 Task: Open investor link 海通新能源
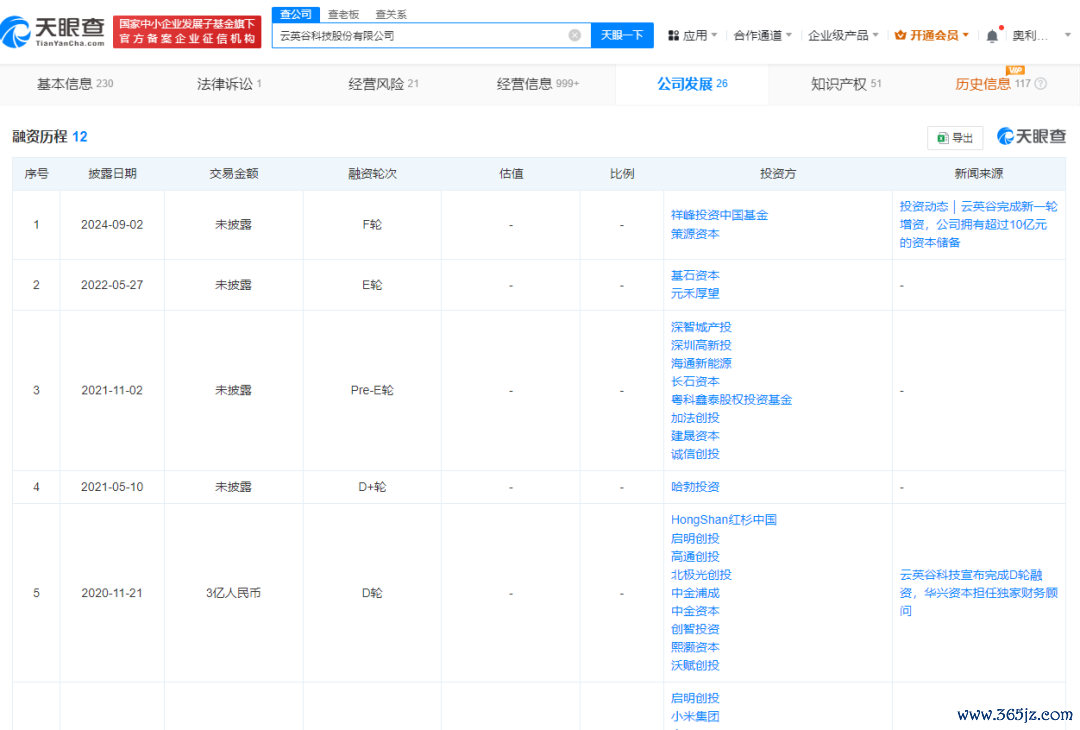(701, 364)
